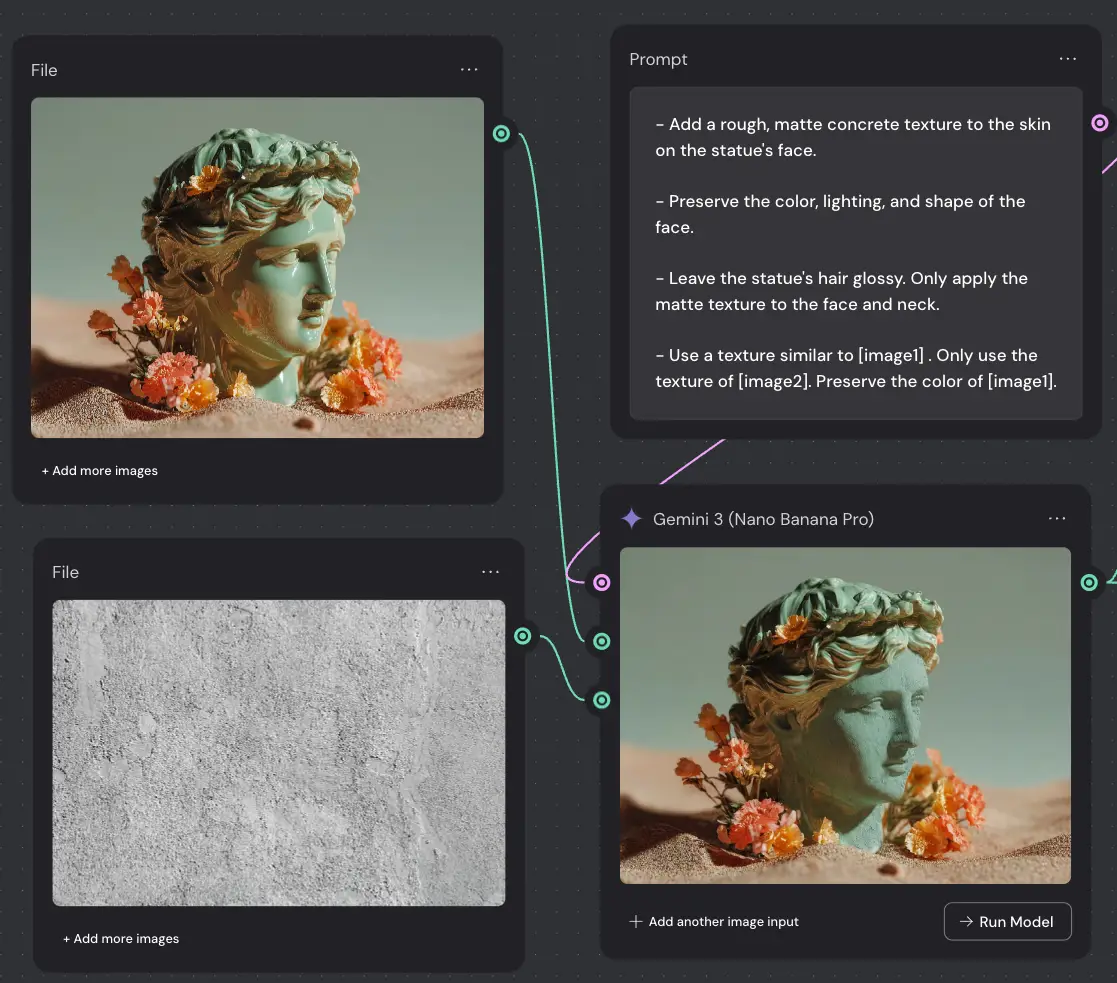Click the Gemini node's lower green image input
Screen dimensions: 1117x983
pyautogui.click(x=601, y=700)
